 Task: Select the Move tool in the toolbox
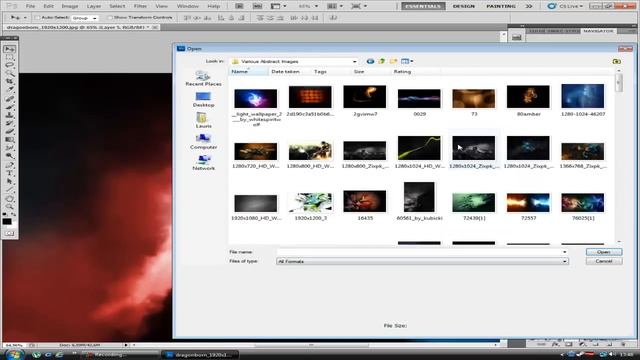point(9,49)
